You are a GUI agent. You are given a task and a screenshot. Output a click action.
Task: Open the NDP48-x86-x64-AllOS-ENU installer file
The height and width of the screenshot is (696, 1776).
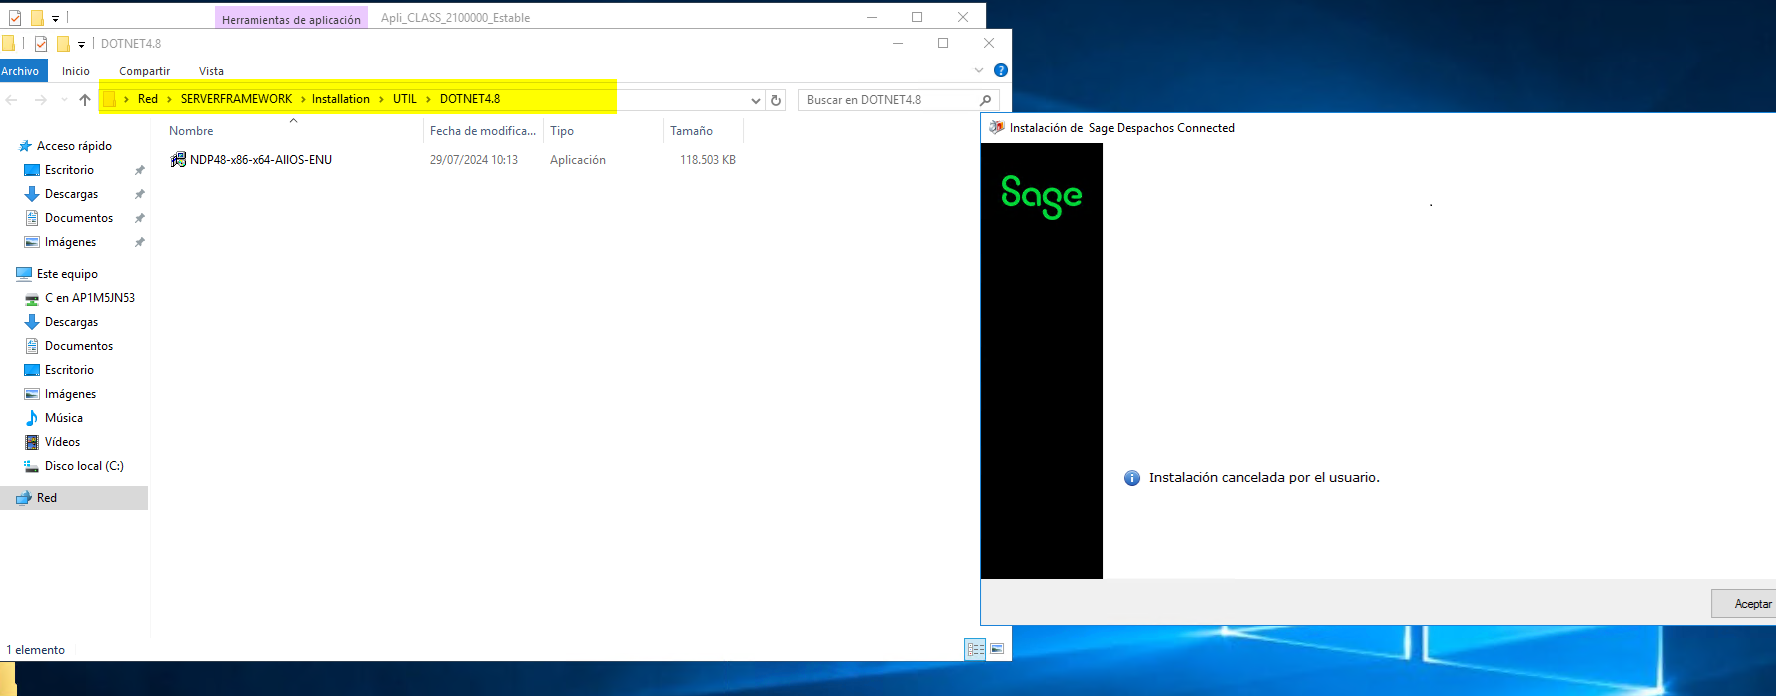point(260,160)
